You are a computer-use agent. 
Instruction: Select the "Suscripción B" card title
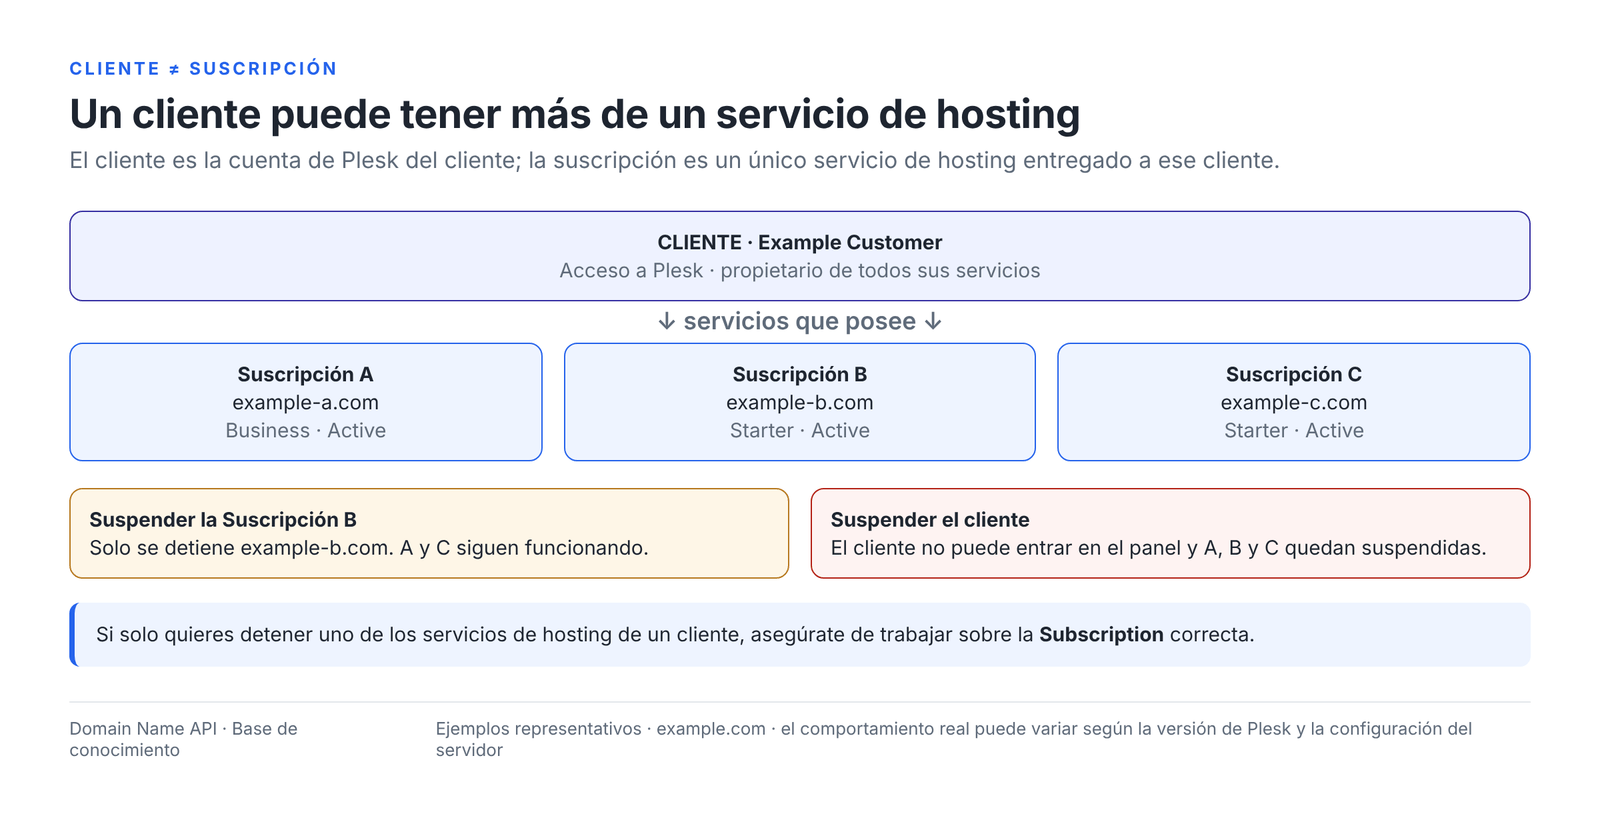click(800, 374)
